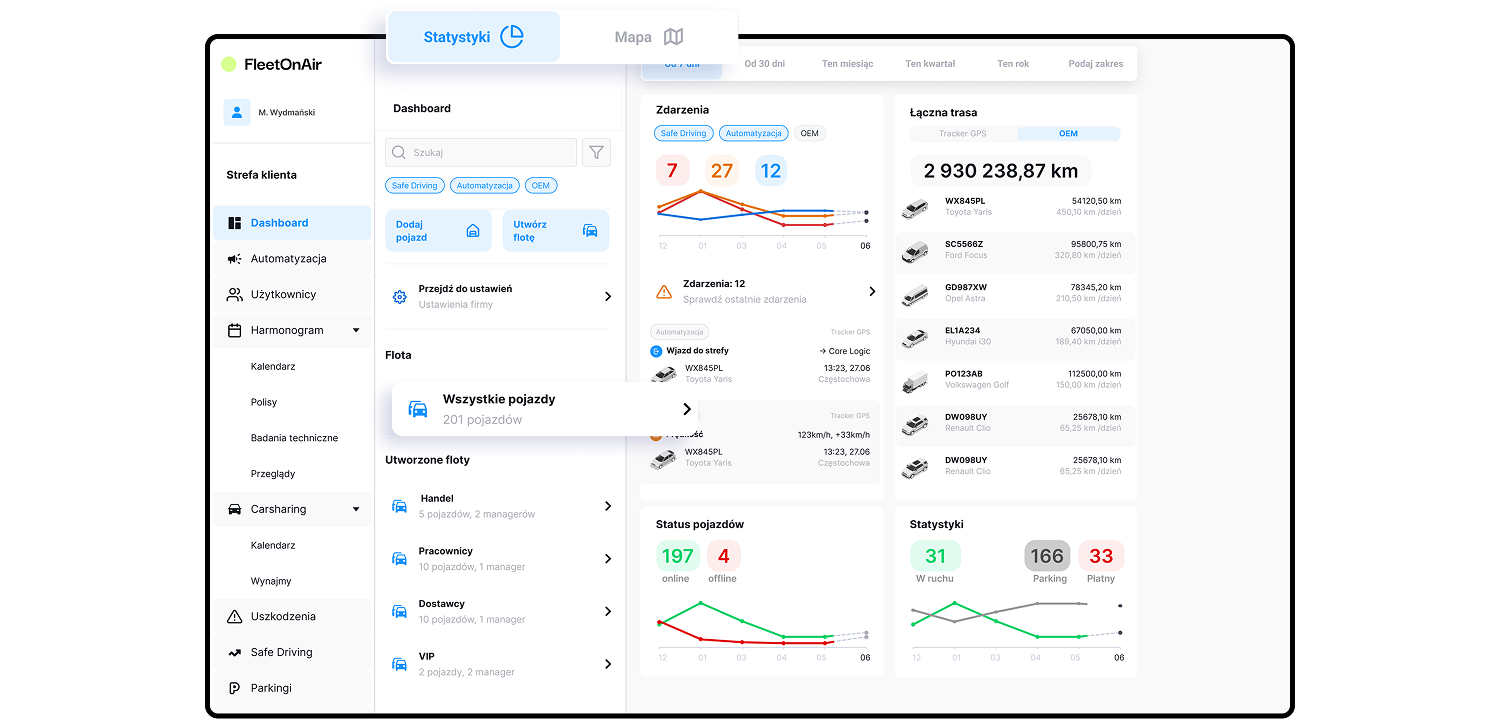This screenshot has width=1500, height=723.
Task: Click the settings gear icon
Action: pyautogui.click(x=399, y=297)
